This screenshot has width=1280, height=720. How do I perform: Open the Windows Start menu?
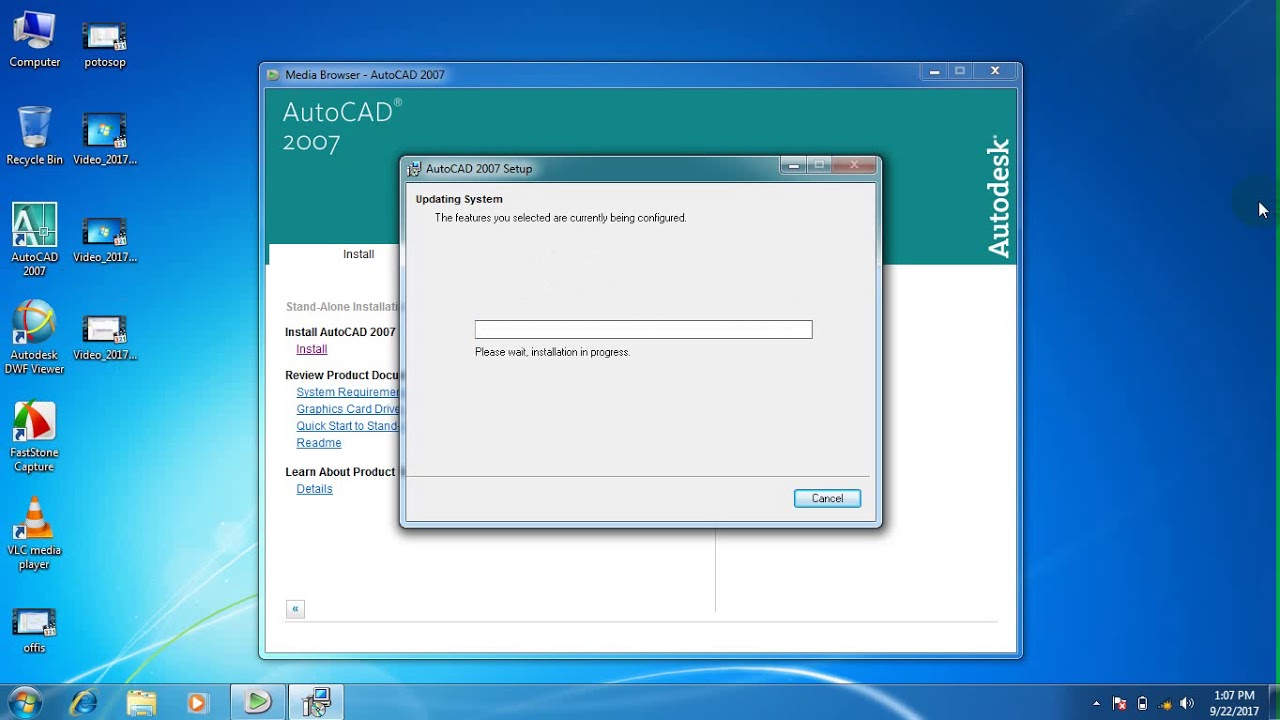[25, 702]
